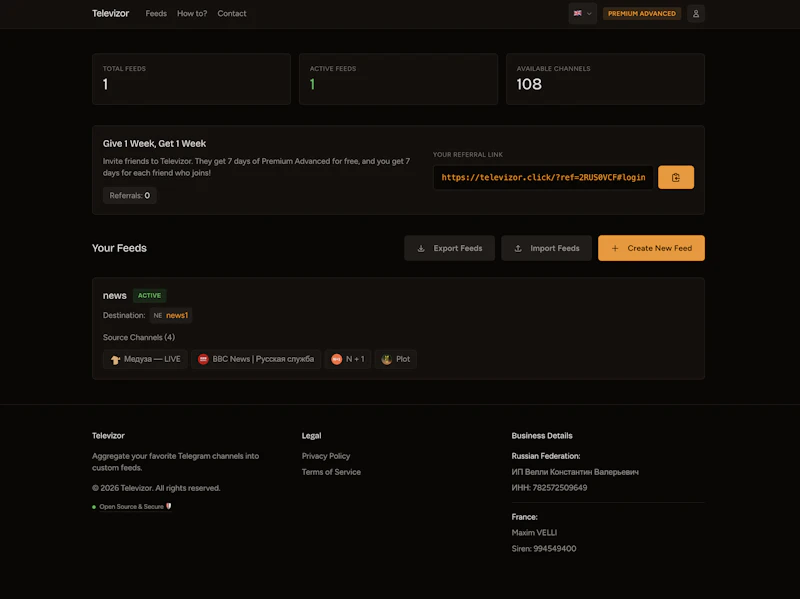Click the footer Televizor heading
The image size is (800, 599).
(108, 436)
